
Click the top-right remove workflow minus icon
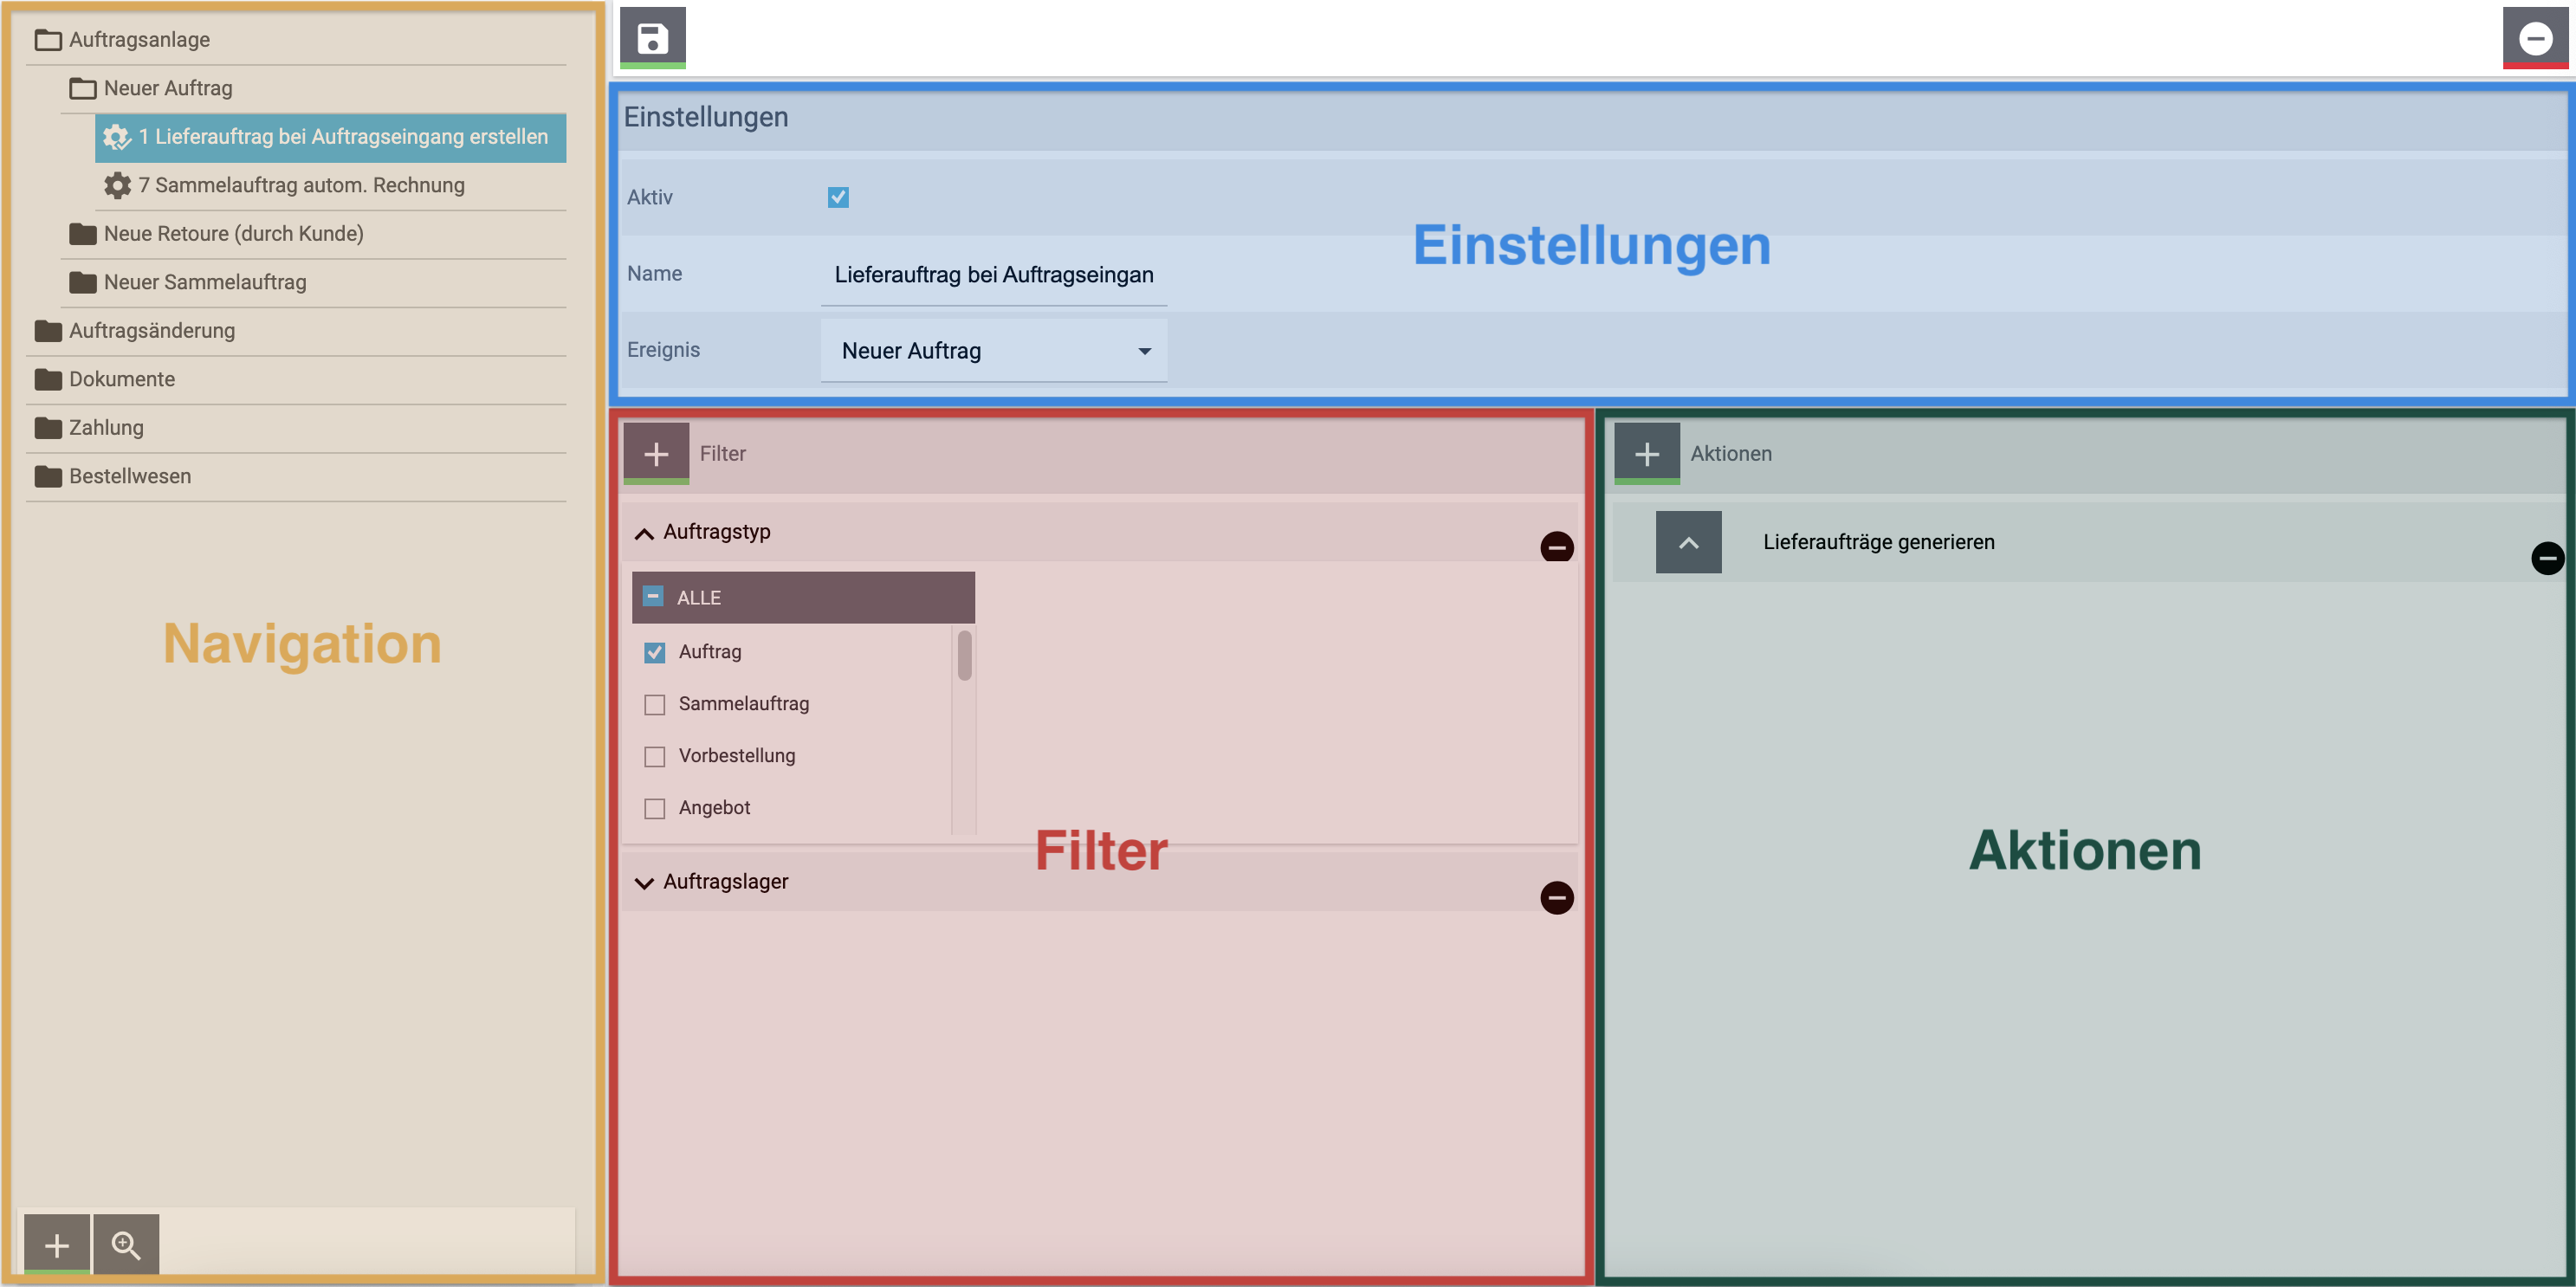coord(2535,38)
